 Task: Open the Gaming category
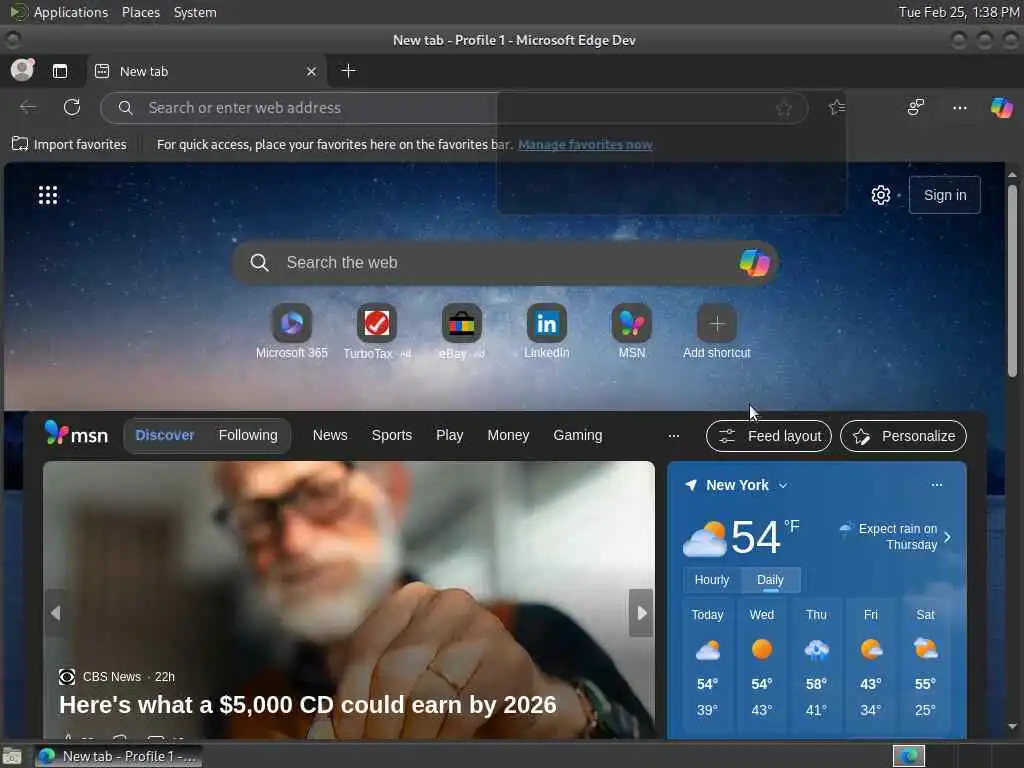pos(577,435)
